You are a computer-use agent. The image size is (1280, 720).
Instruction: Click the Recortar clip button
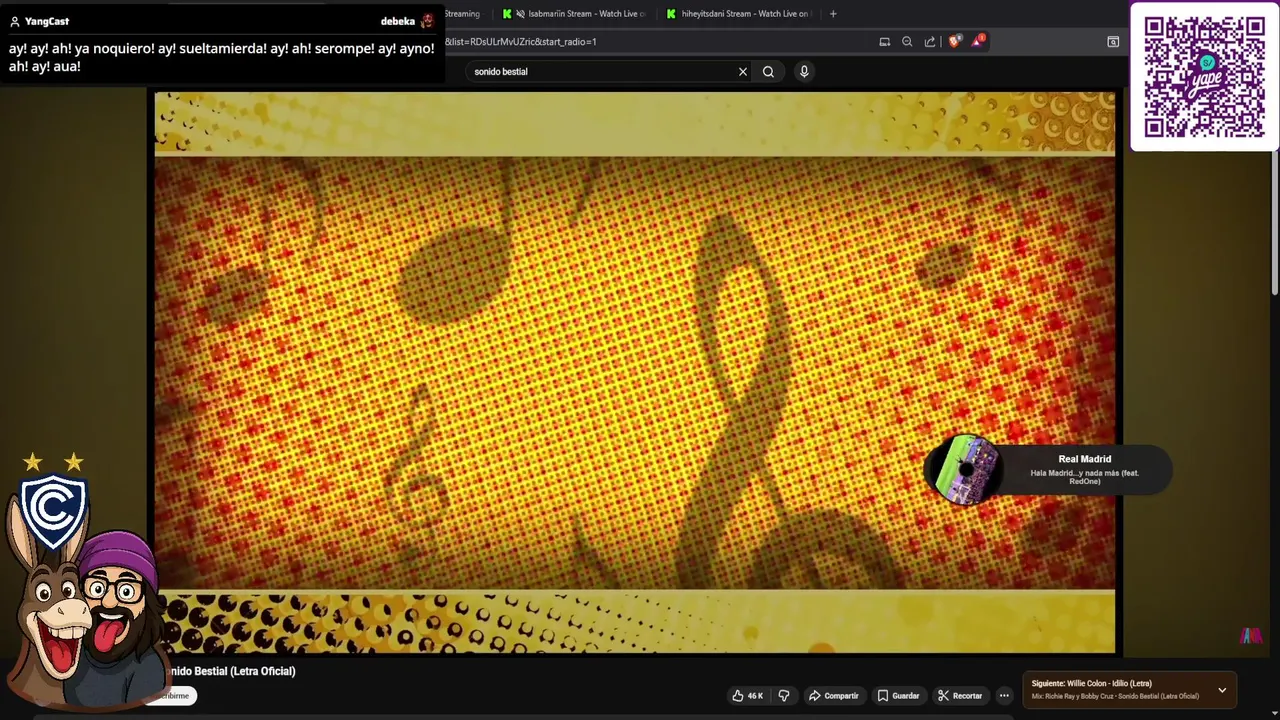pos(960,696)
